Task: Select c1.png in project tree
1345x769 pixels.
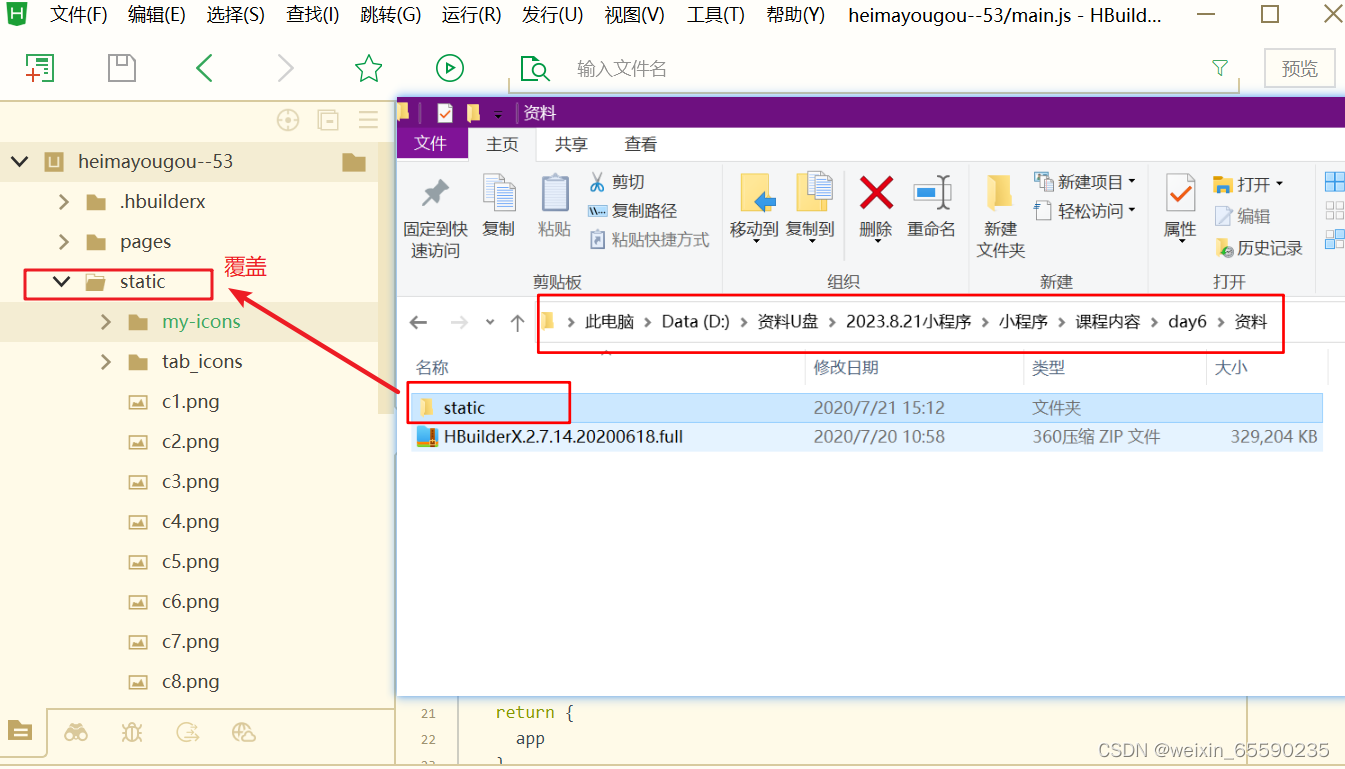Action: [190, 401]
